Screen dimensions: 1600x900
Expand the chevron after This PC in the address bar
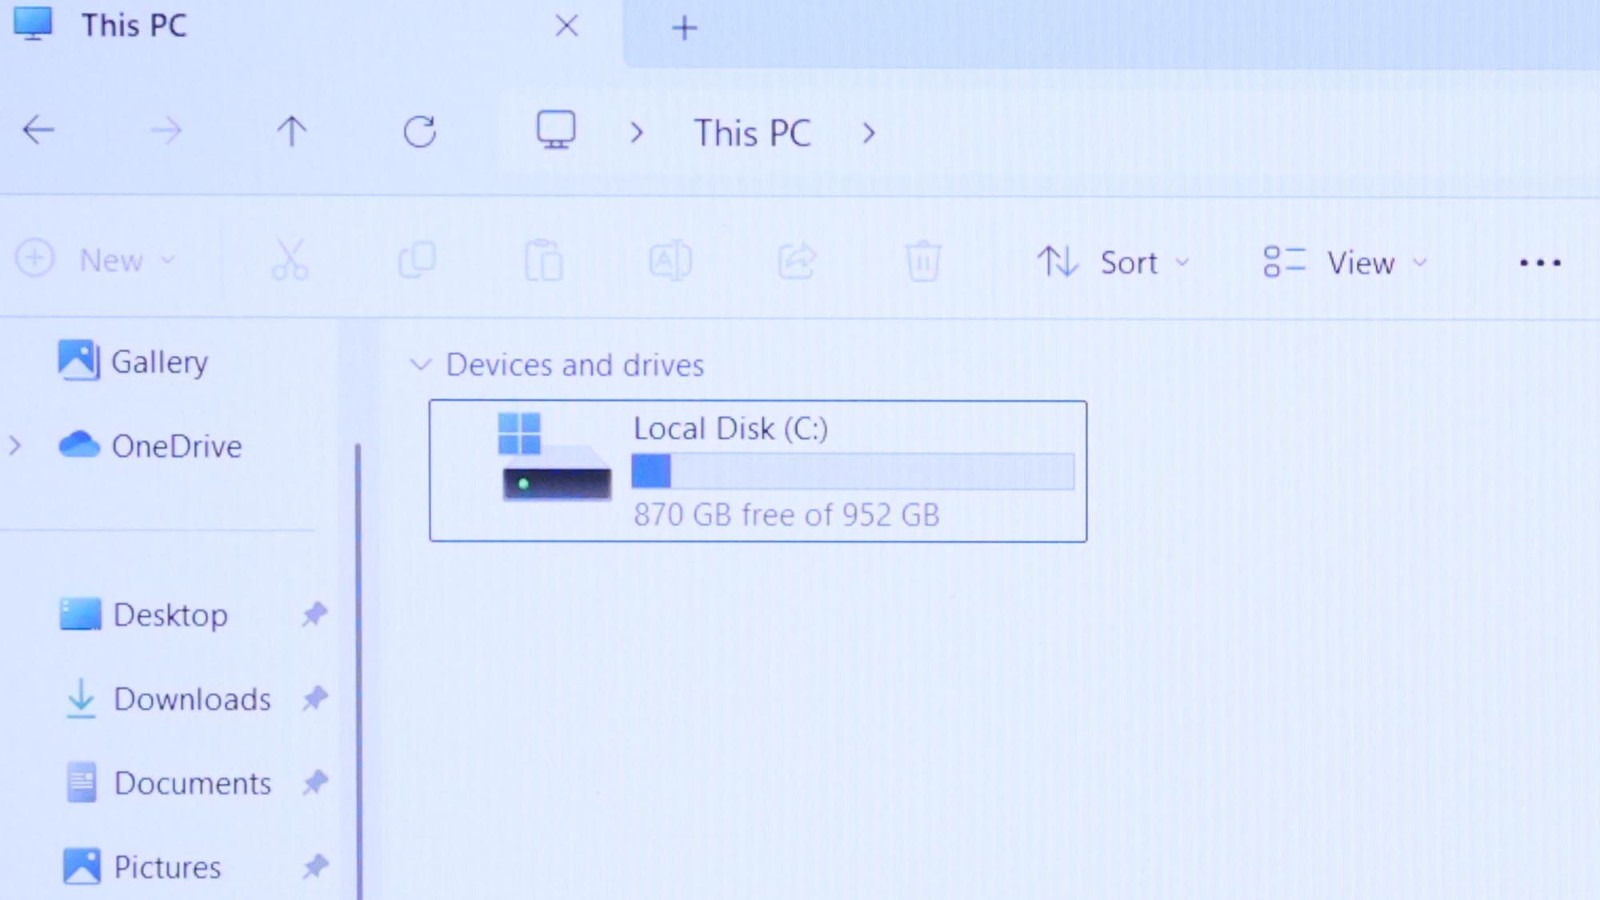point(869,133)
